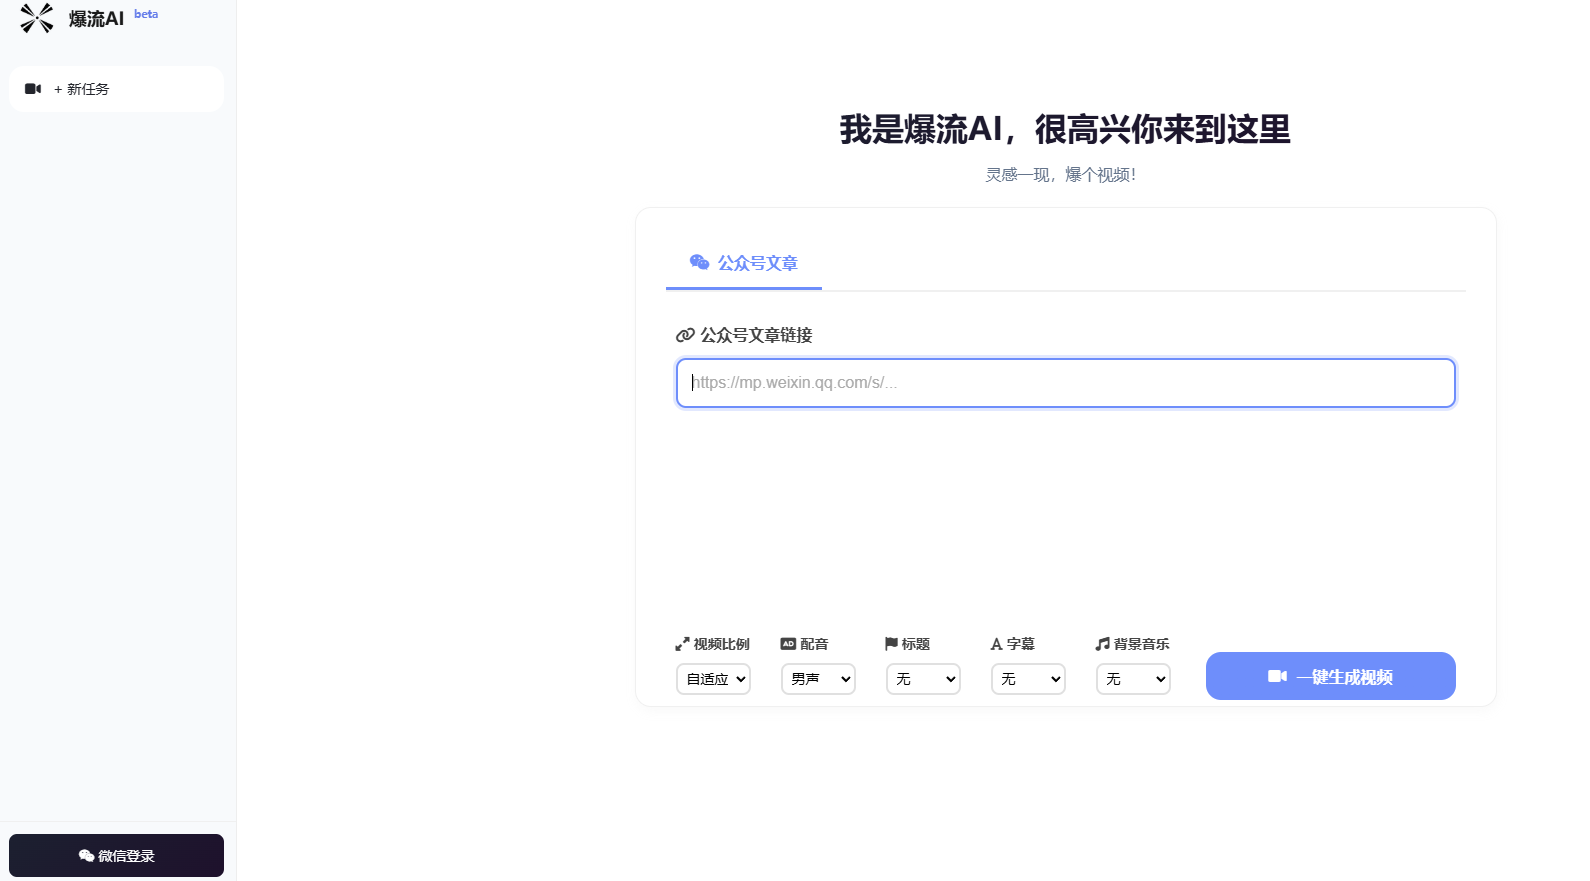1590x881 pixels.
Task: Click the beta badge next to logo
Action: click(146, 14)
